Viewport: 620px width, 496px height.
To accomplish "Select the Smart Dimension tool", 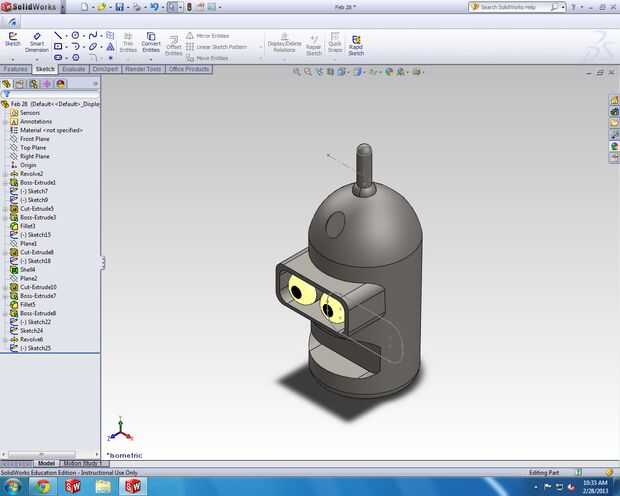I will [x=38, y=38].
